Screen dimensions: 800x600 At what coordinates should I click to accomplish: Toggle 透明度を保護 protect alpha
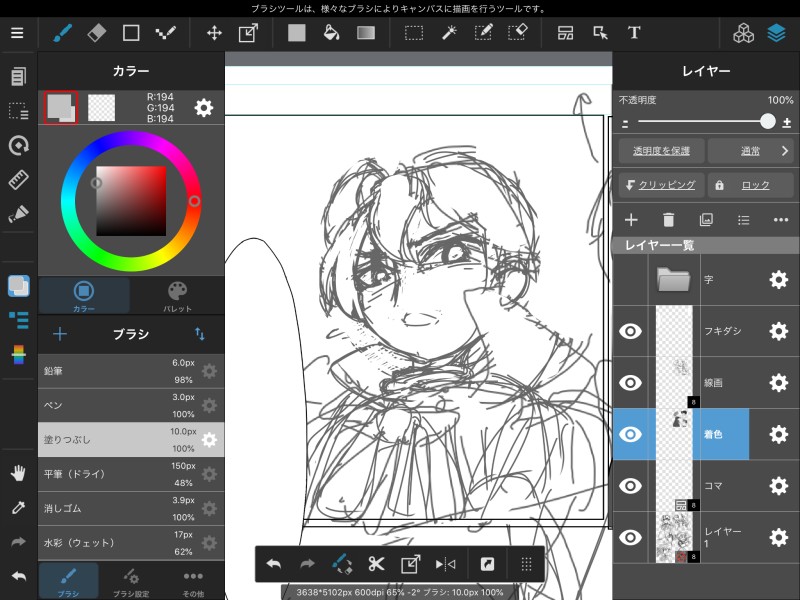[x=661, y=151]
